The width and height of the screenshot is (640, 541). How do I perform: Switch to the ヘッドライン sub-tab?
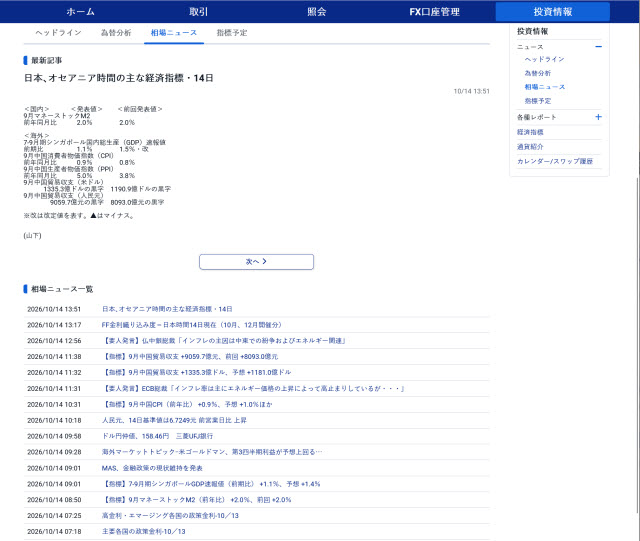coord(58,33)
